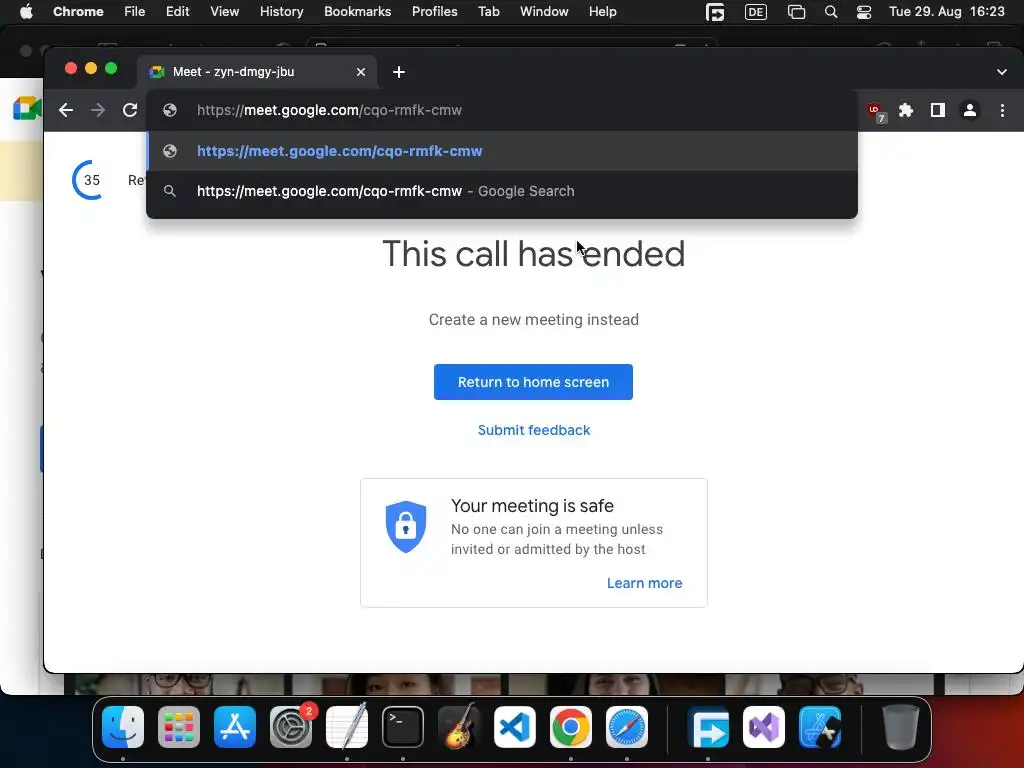The image size is (1024, 768).
Task: Click the date and time clock
Action: 946,12
